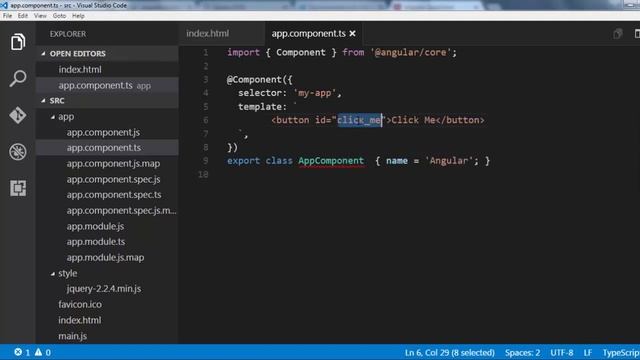Switch to the index.html editor tab

tap(208, 33)
